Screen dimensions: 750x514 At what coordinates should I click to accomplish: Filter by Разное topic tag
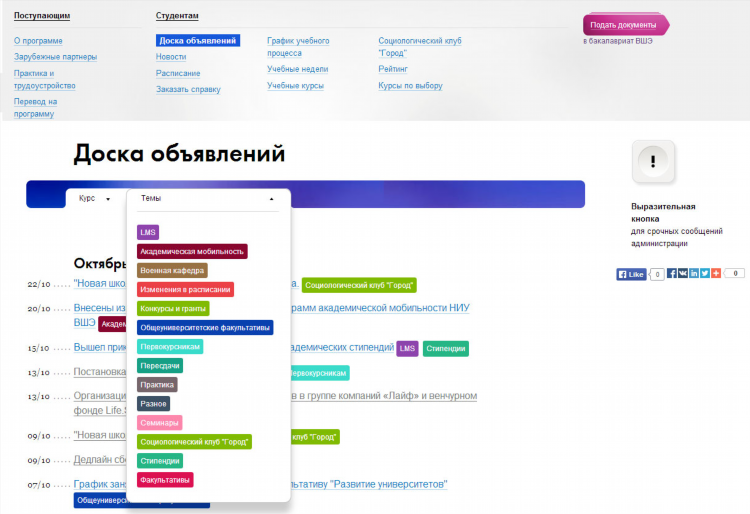(x=153, y=404)
